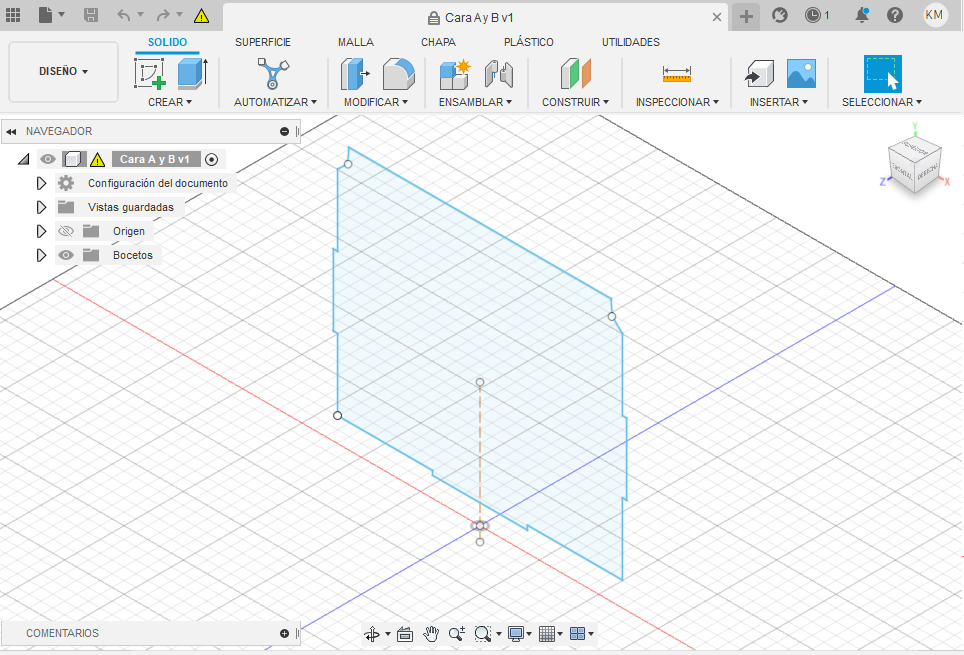964x655 pixels.
Task: Undo the last action
Action: [x=124, y=15]
